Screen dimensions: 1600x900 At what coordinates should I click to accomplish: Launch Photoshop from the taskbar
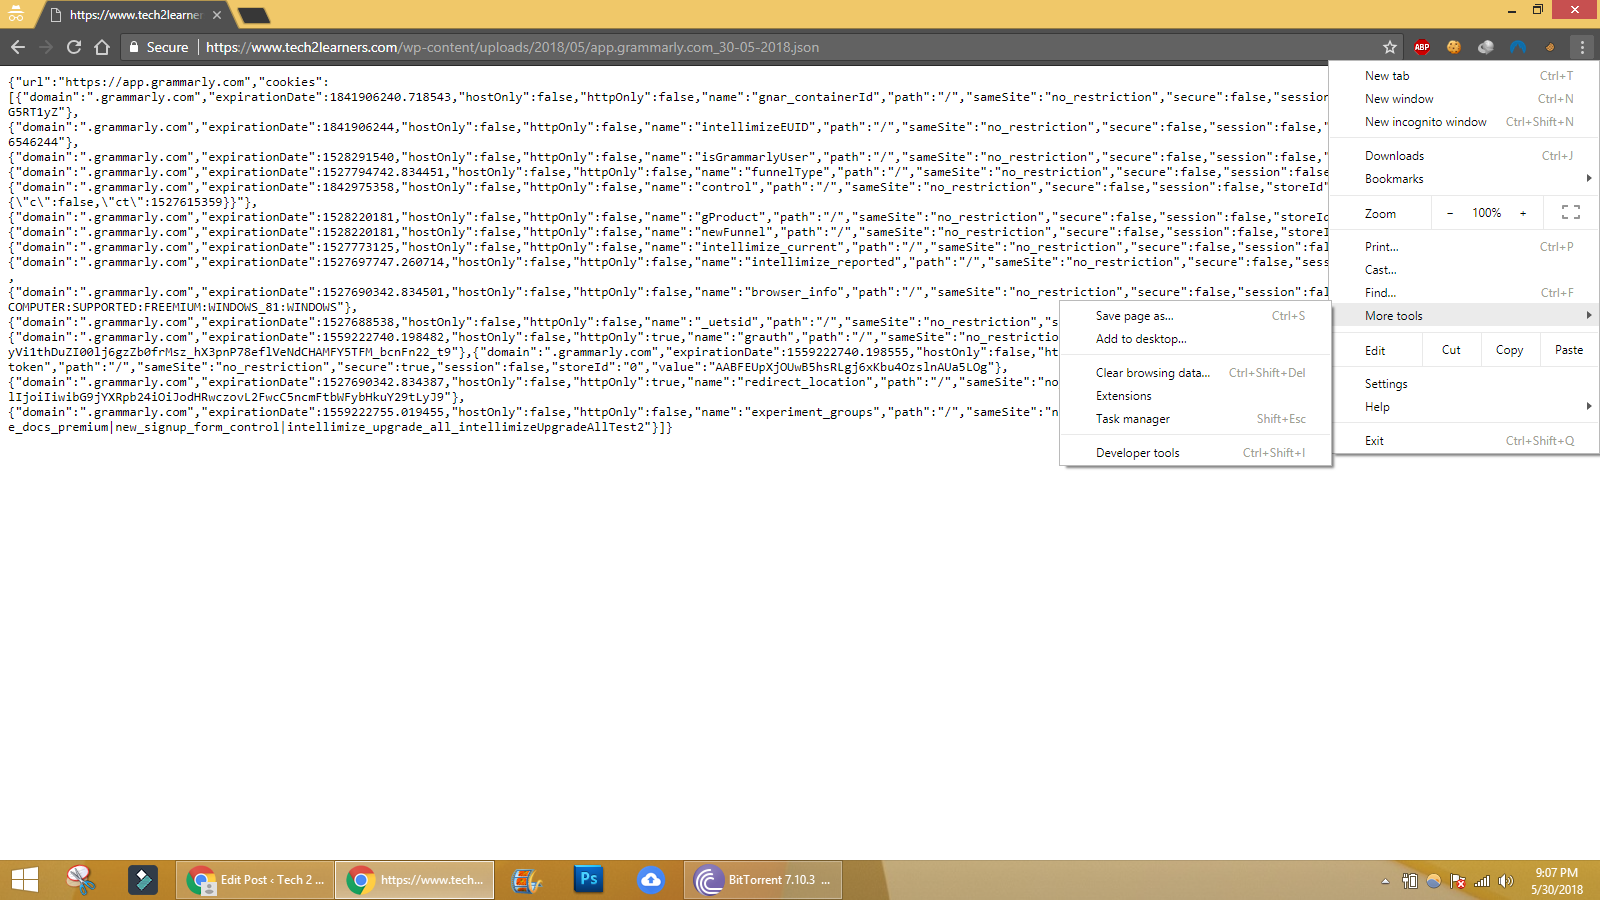point(589,880)
